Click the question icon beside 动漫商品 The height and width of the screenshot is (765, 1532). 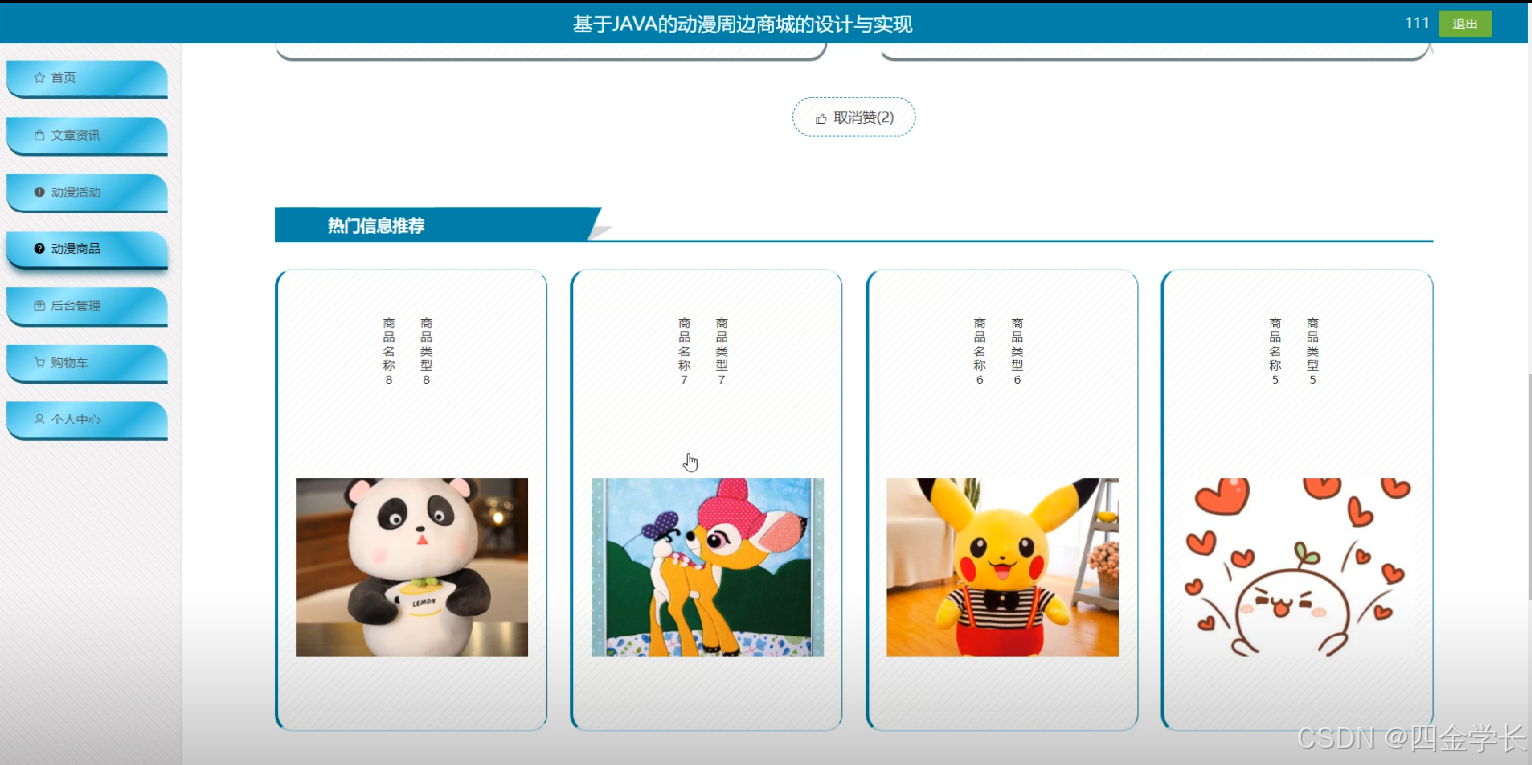point(39,248)
